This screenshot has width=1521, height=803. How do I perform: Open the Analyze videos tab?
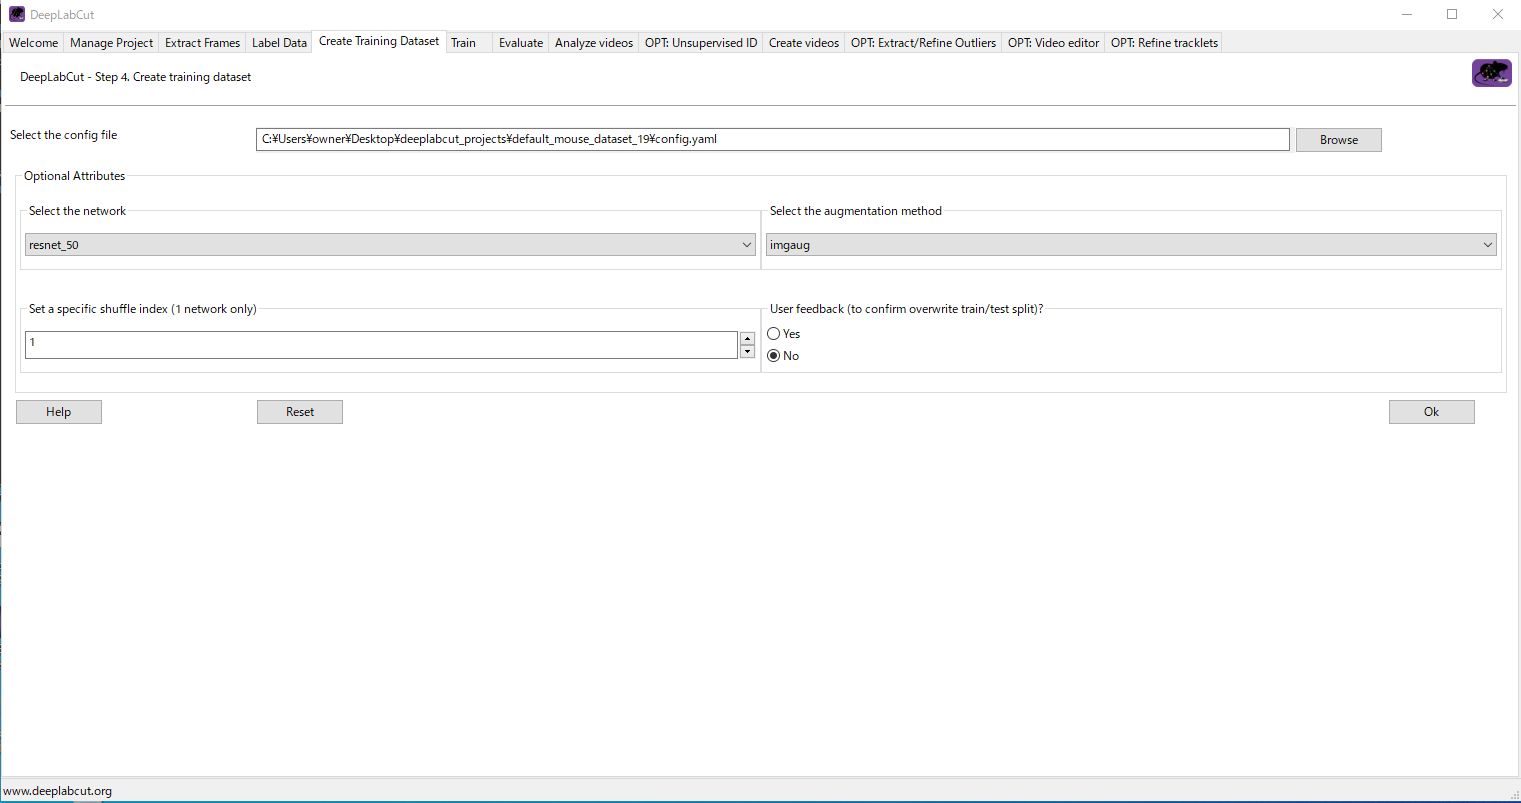pos(594,43)
